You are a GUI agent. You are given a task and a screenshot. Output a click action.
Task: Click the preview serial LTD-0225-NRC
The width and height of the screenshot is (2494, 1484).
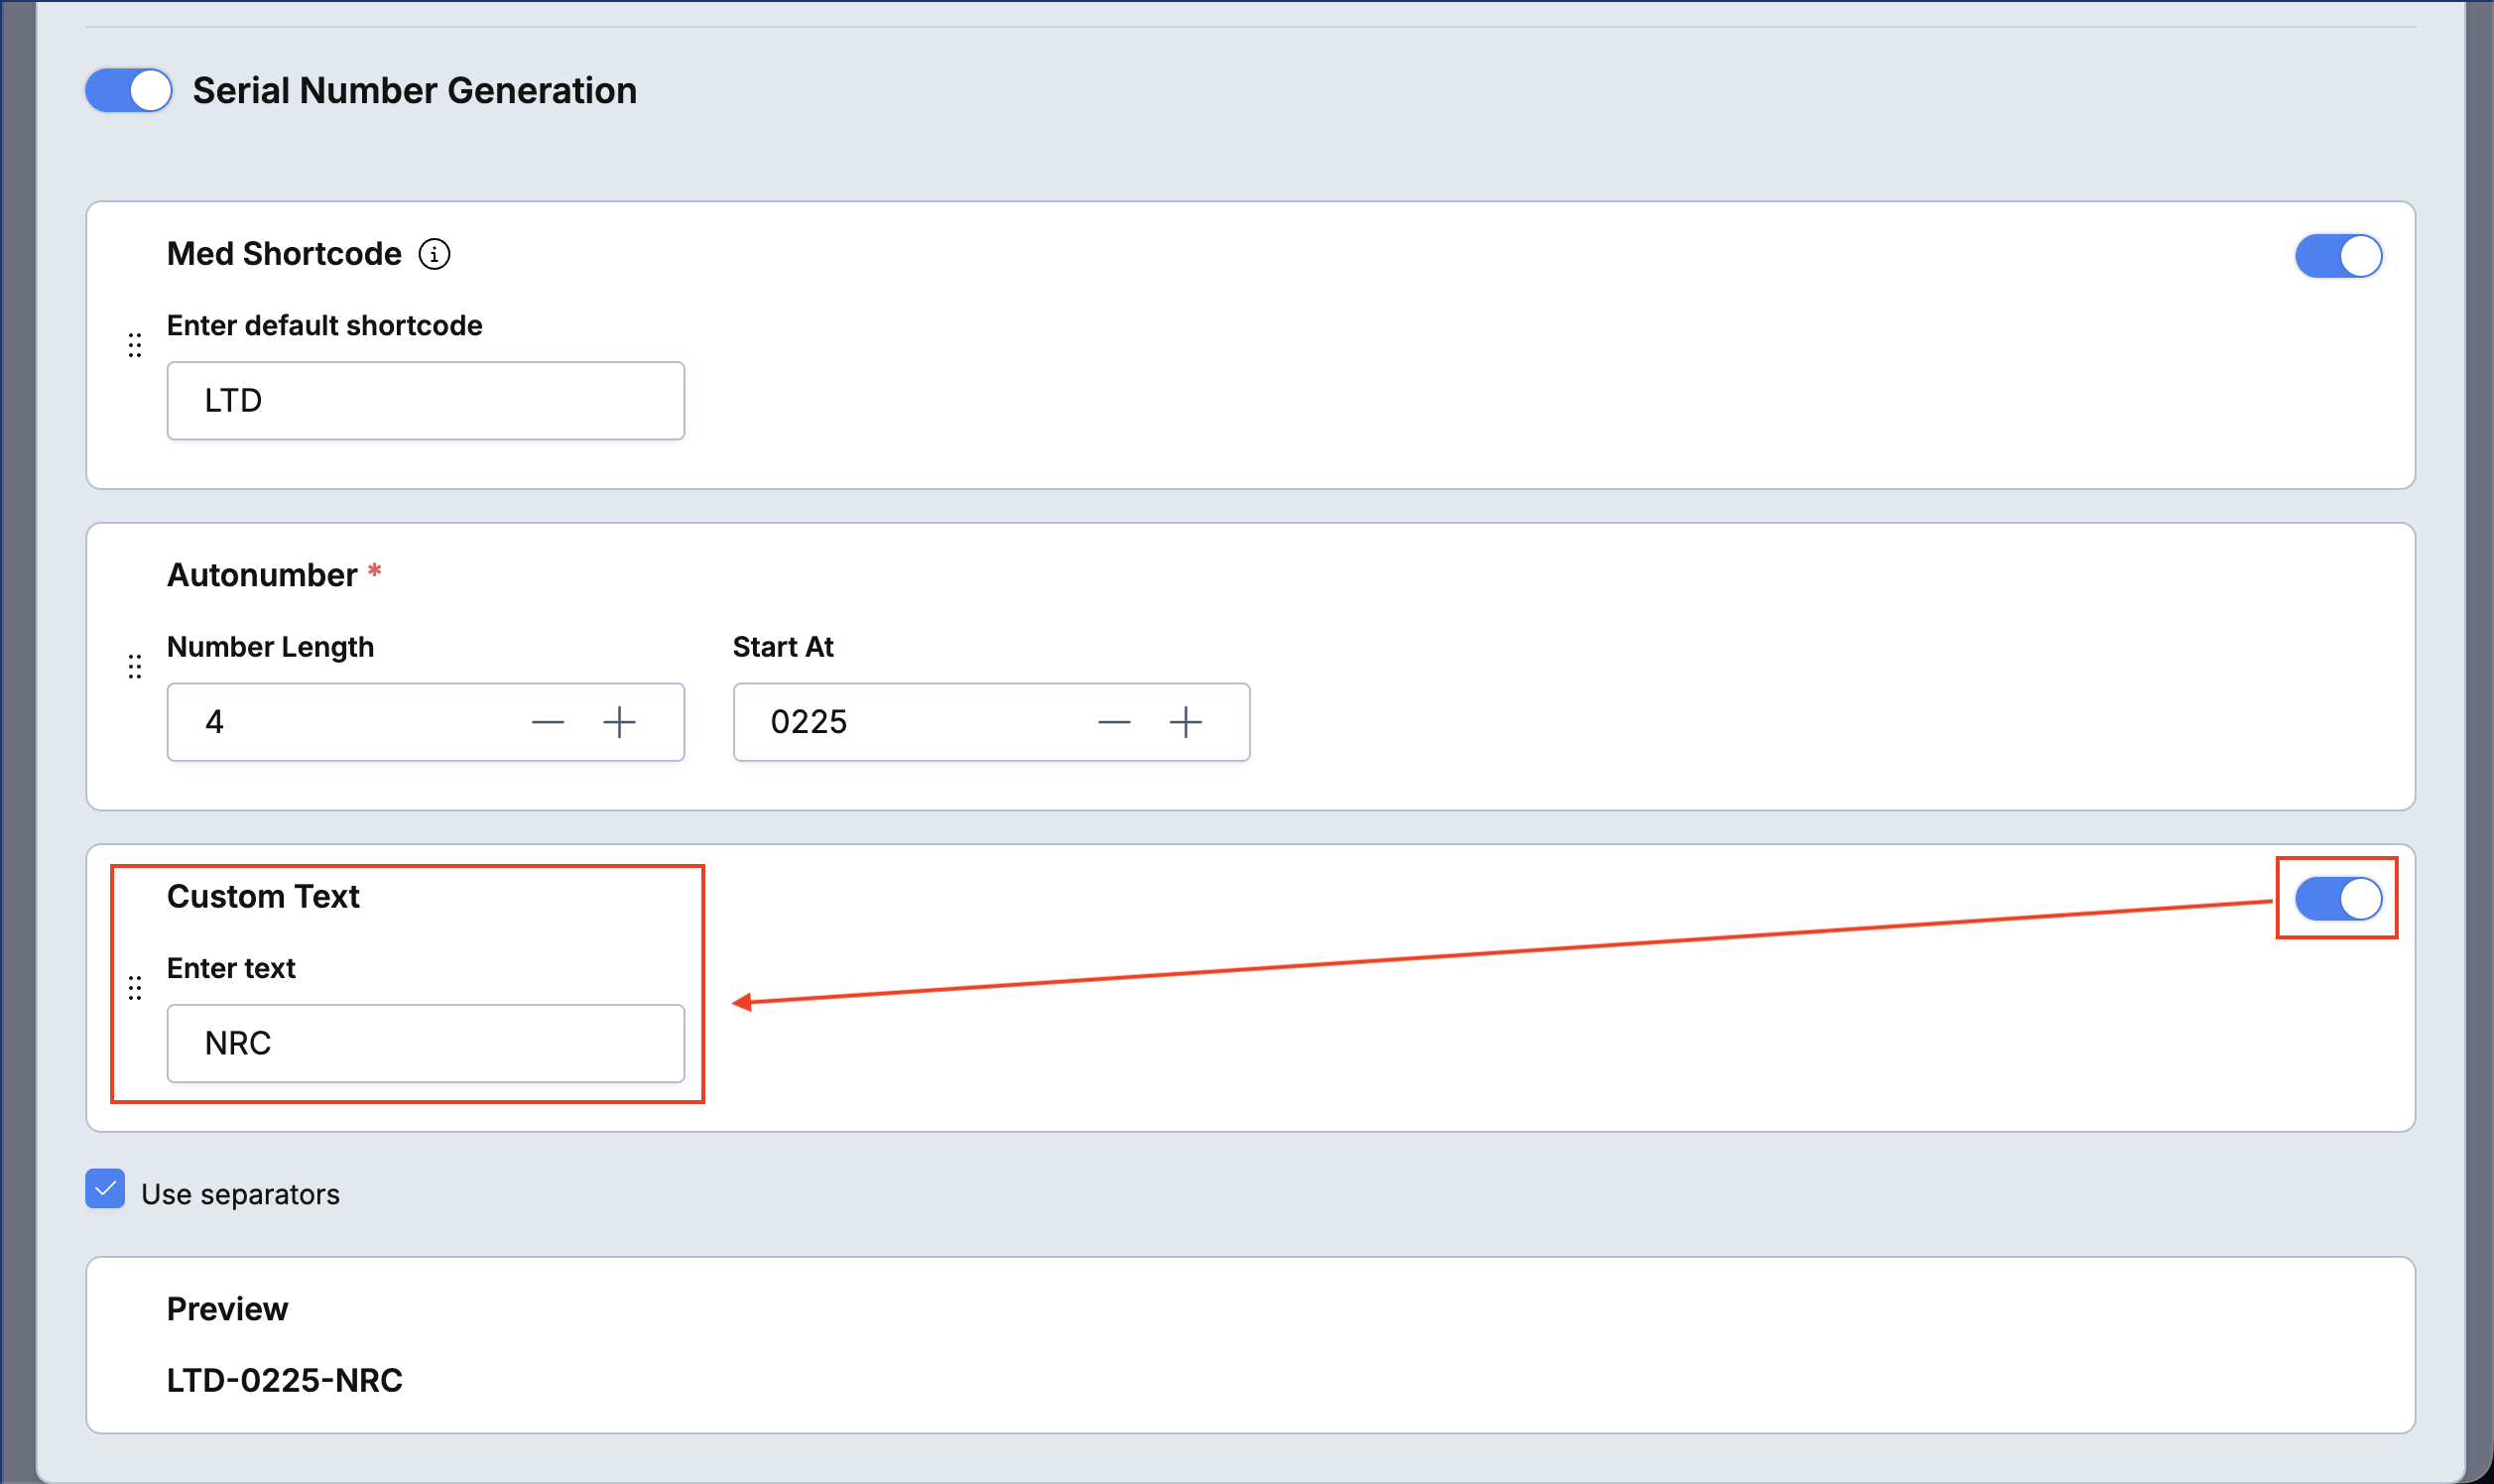pos(285,1380)
